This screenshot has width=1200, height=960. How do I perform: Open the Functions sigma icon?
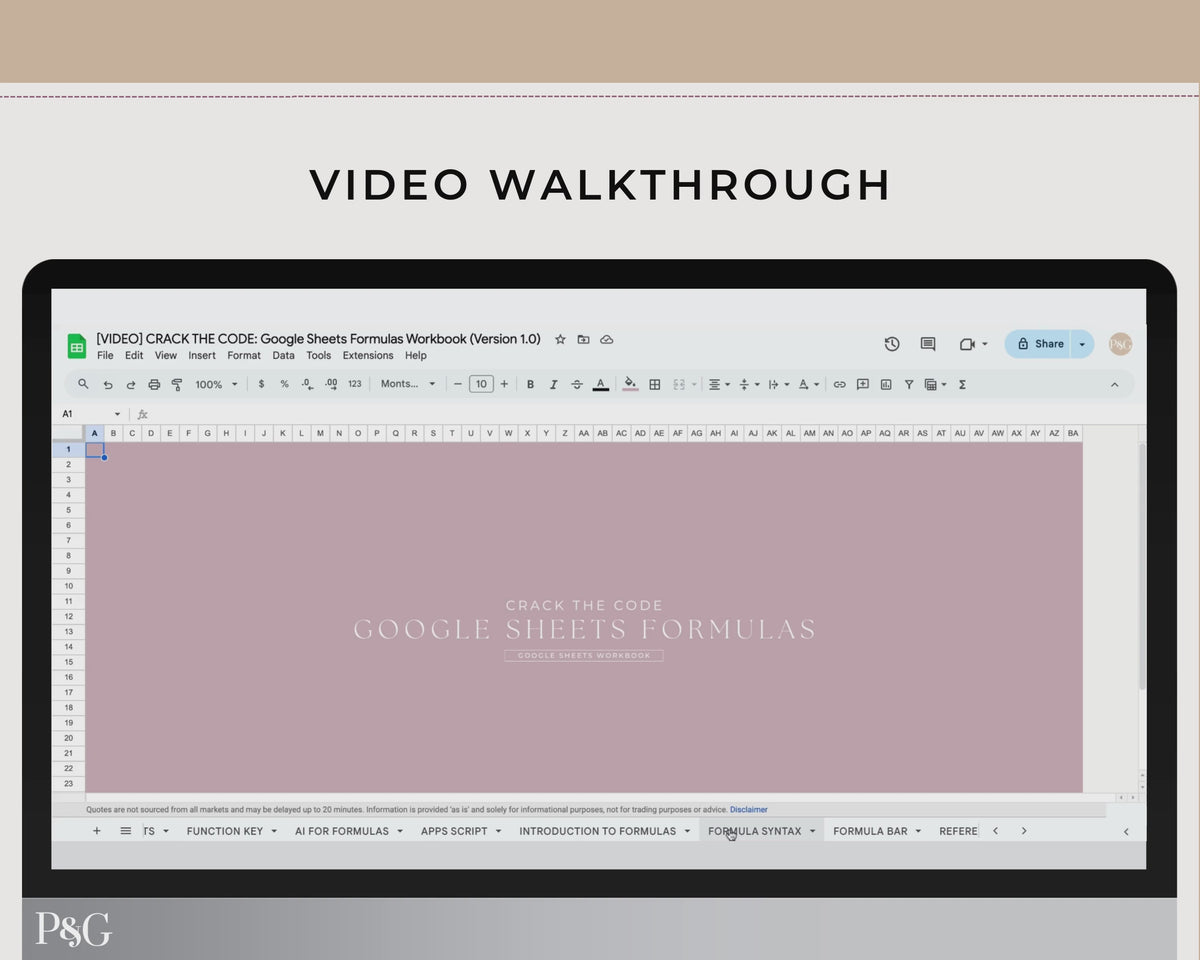click(962, 384)
